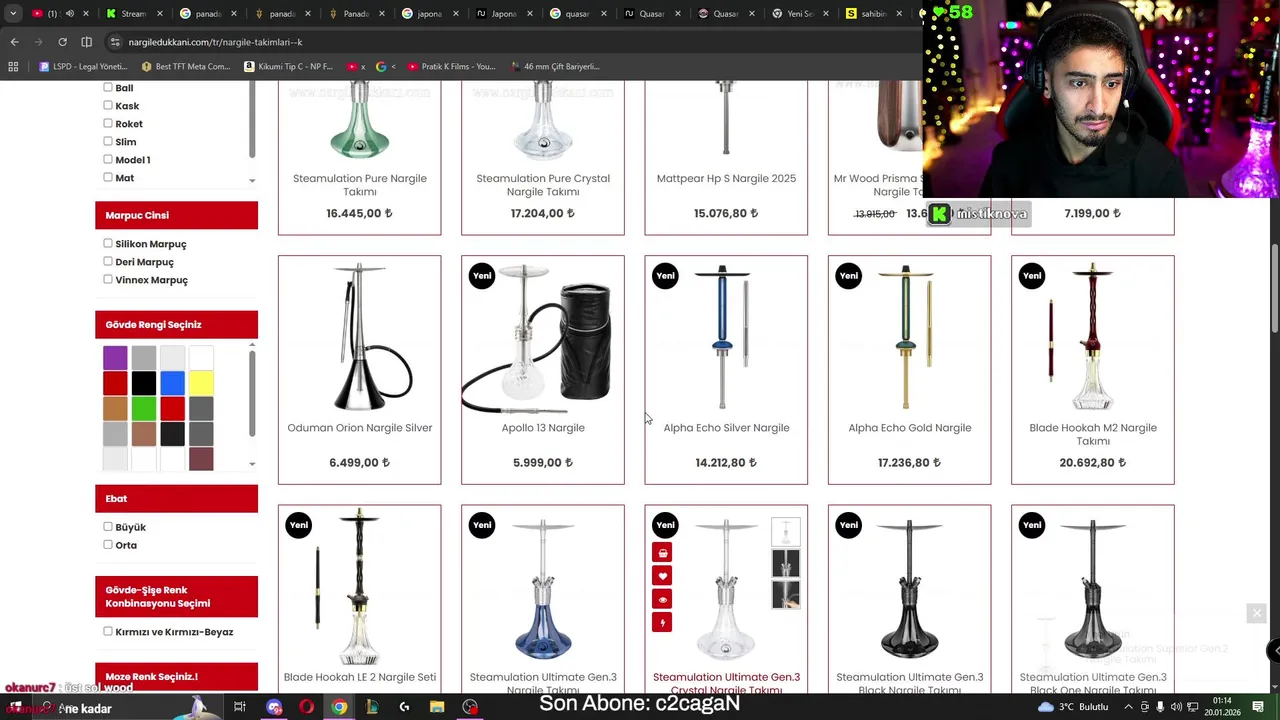Switch to Chrome in the Windows taskbar

[x=340, y=707]
